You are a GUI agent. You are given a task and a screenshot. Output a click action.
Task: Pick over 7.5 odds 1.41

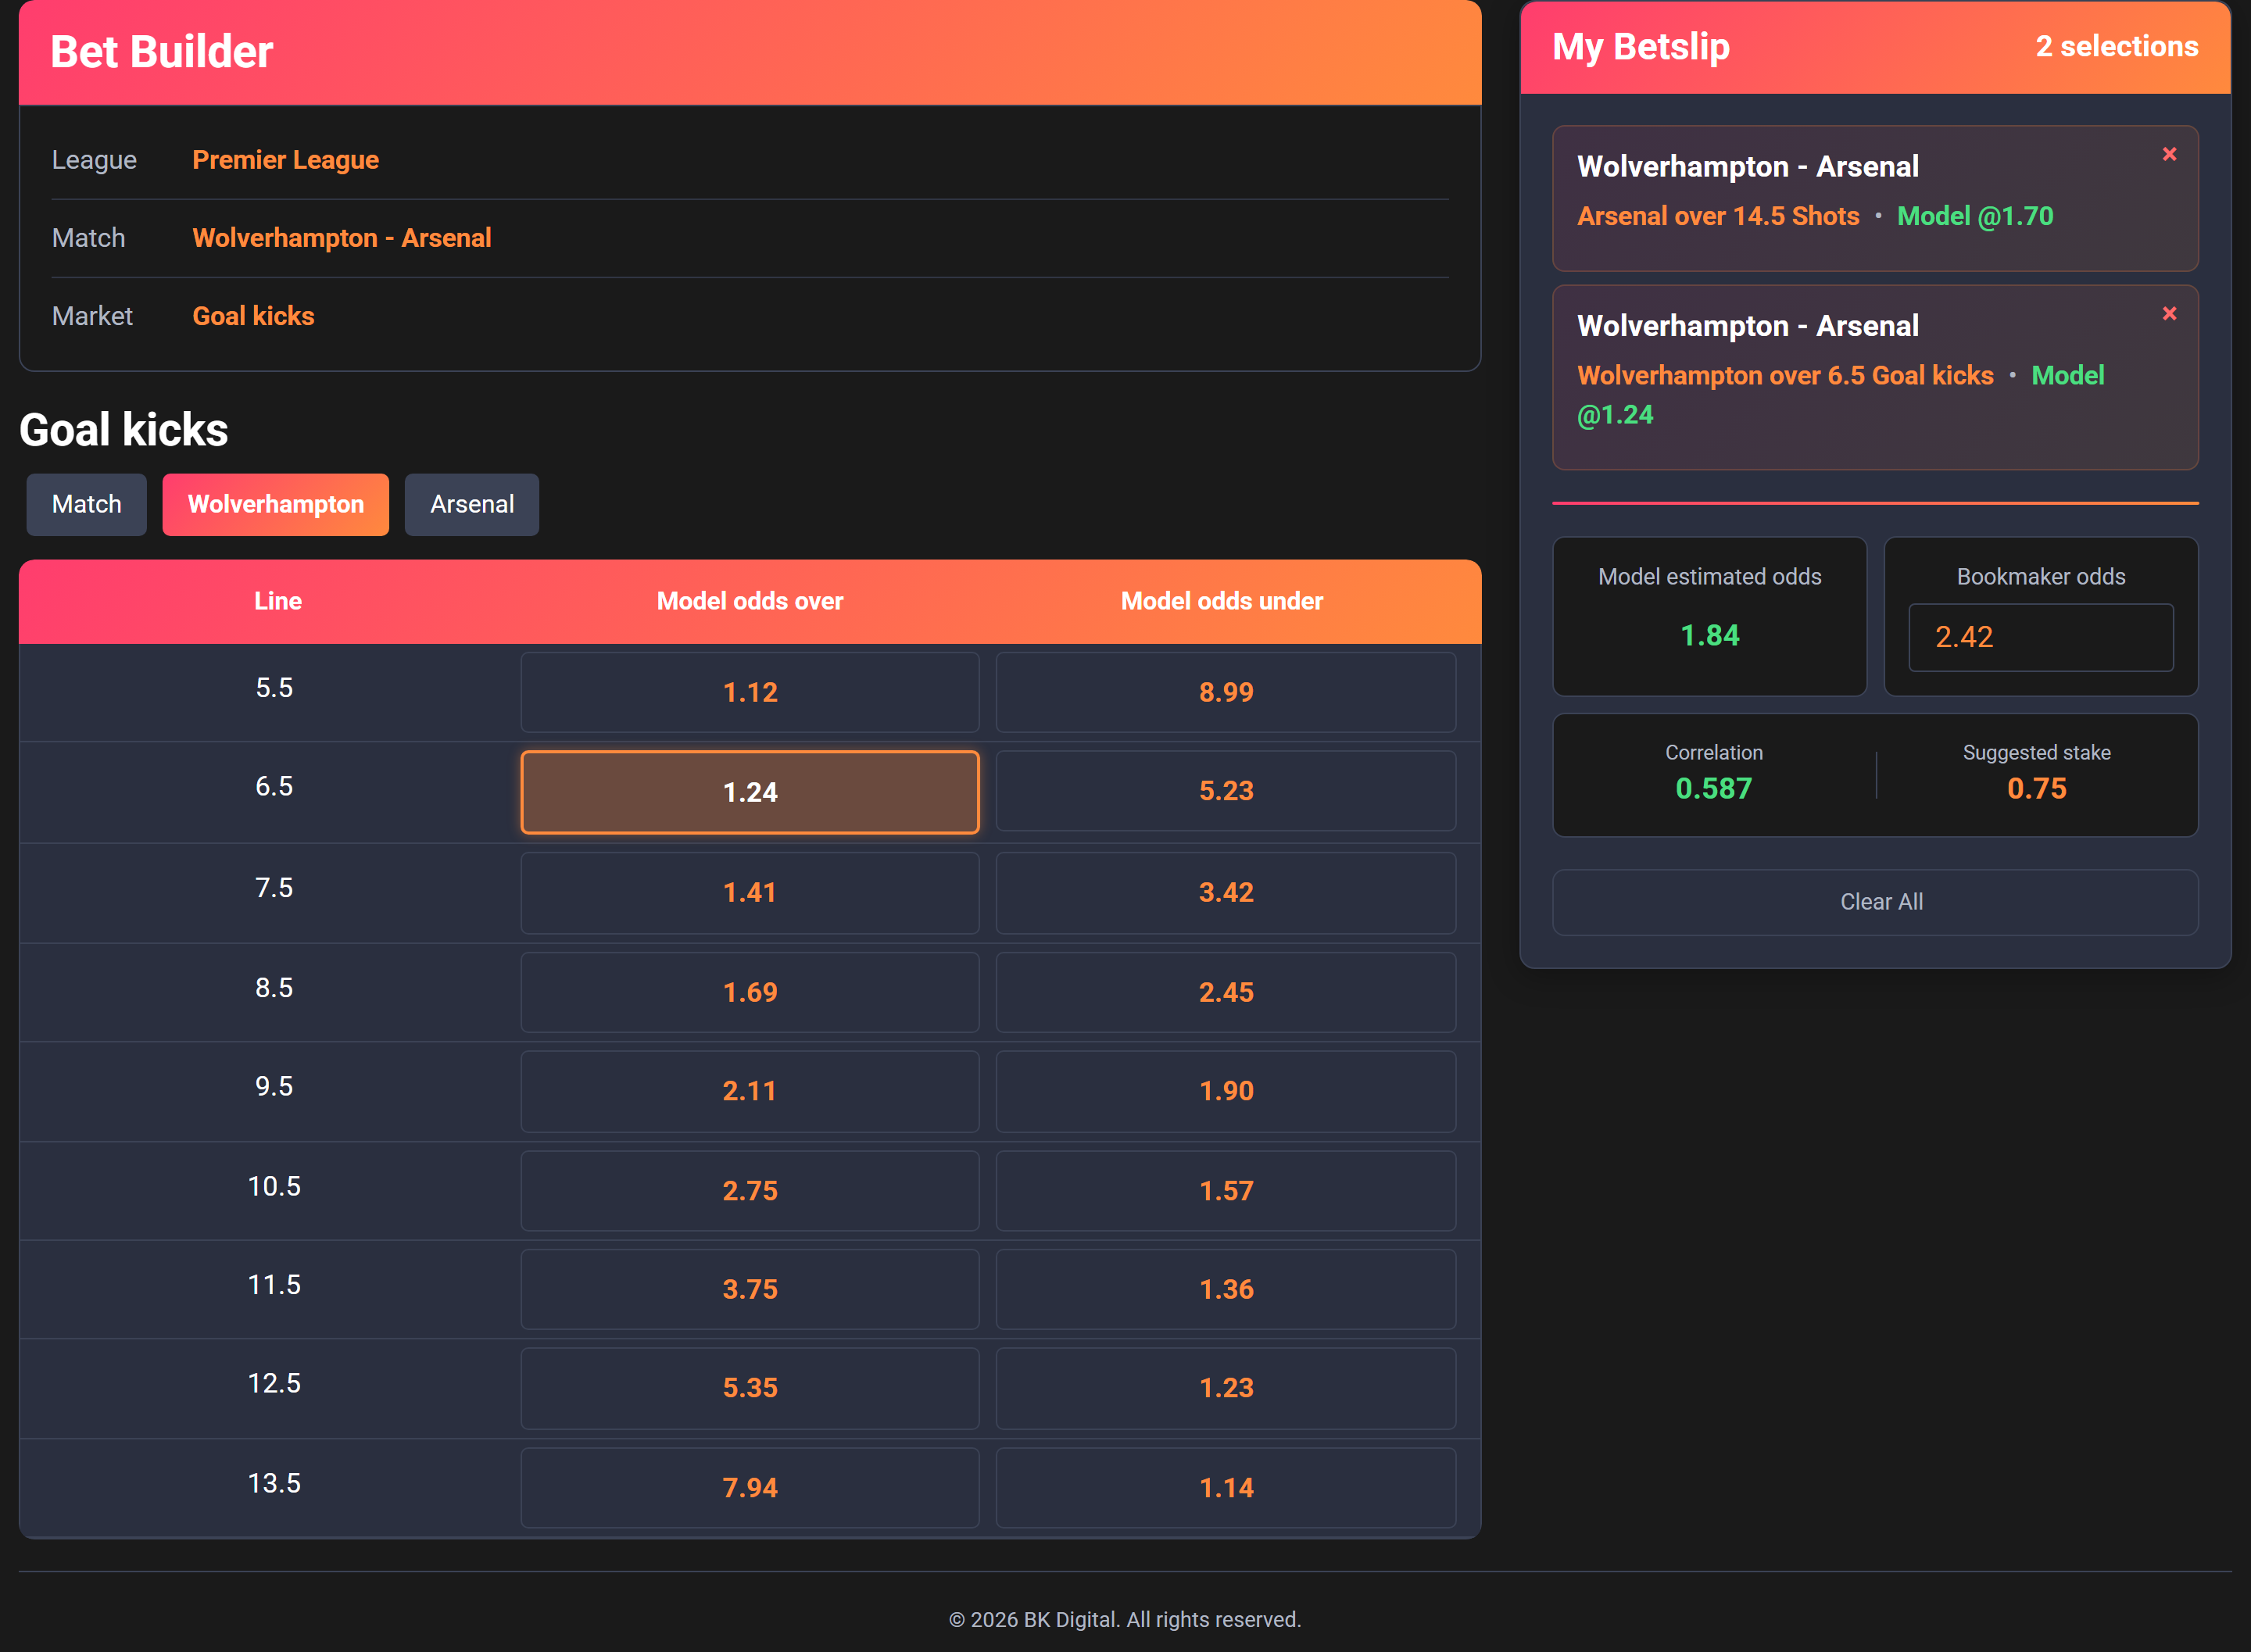coord(750,893)
